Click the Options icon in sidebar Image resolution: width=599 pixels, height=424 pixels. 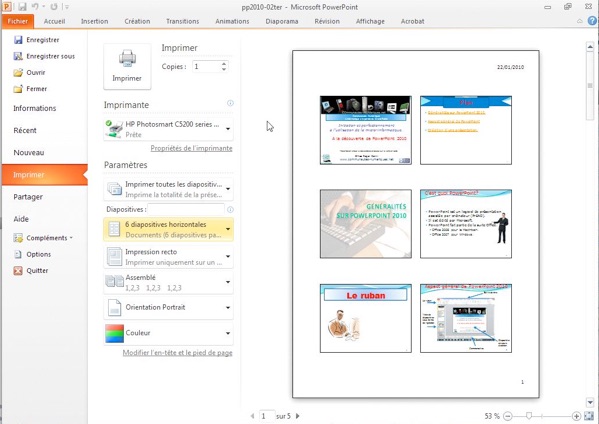click(18, 254)
